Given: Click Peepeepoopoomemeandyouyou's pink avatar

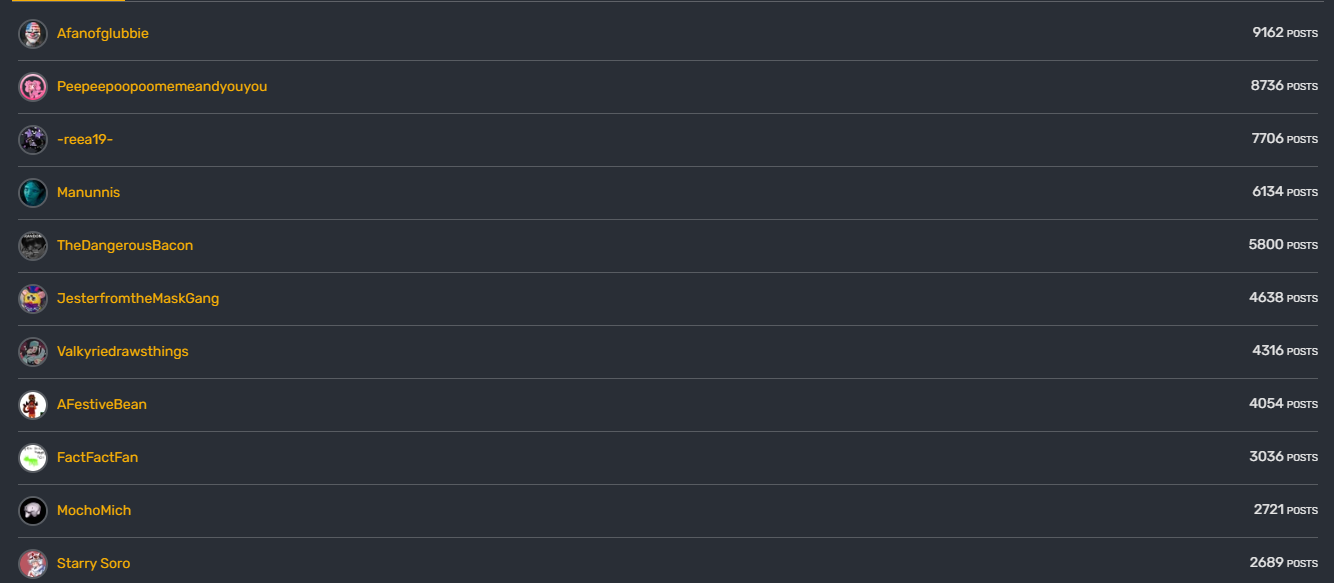Looking at the screenshot, I should (33, 87).
